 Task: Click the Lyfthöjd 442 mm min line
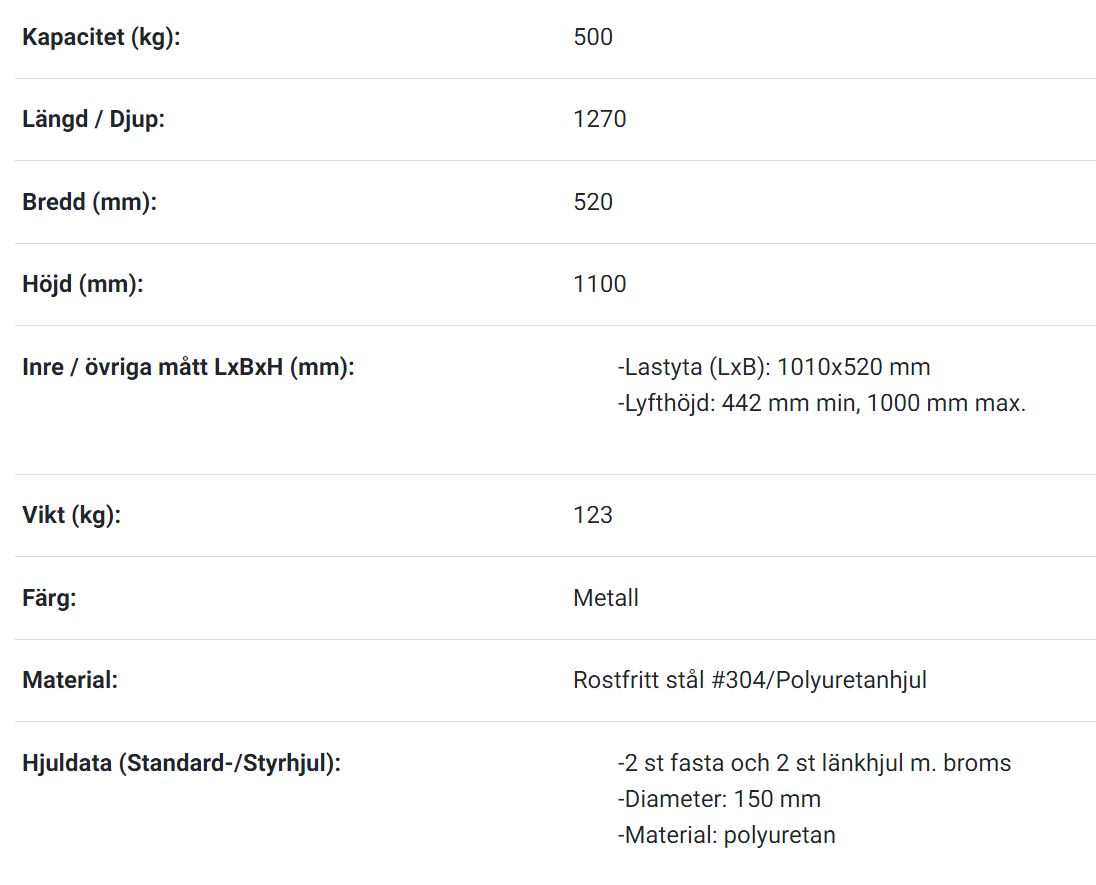click(x=821, y=403)
